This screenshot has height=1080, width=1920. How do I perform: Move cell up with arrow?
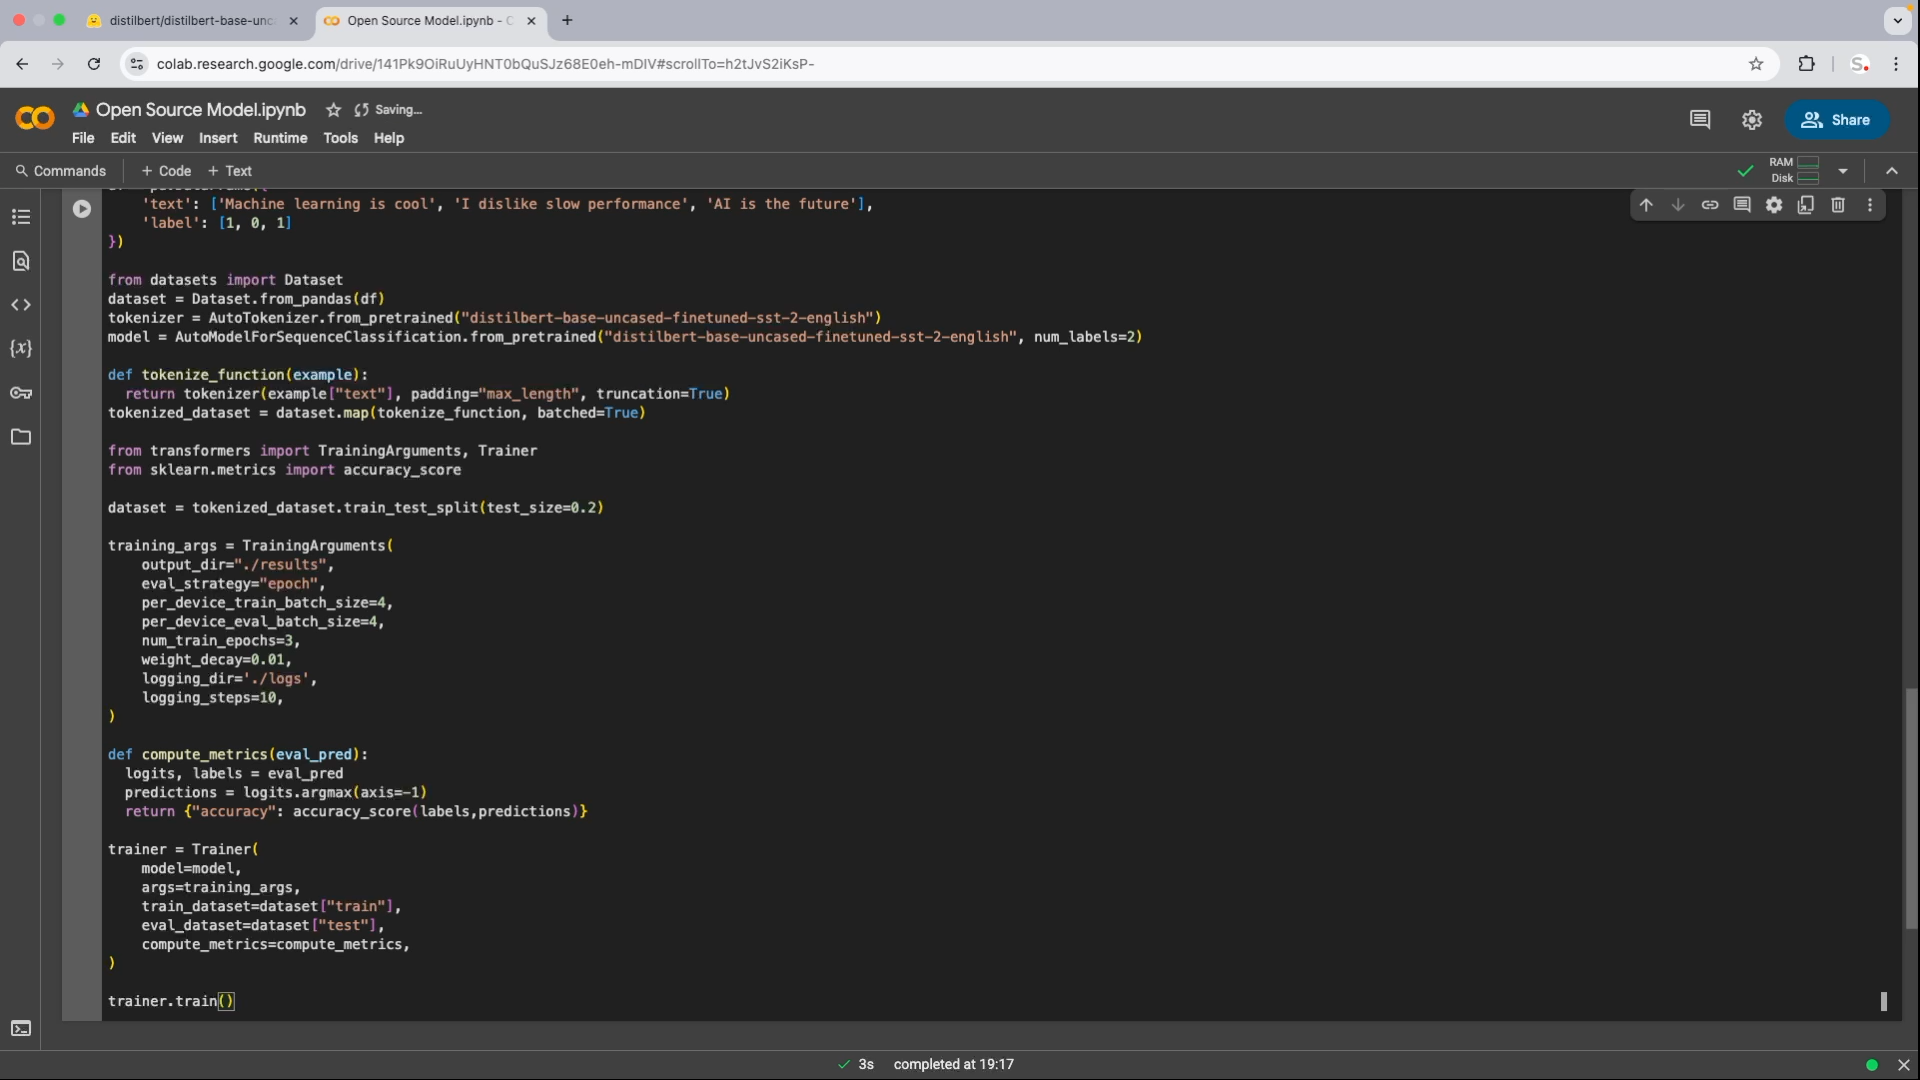coord(1646,205)
